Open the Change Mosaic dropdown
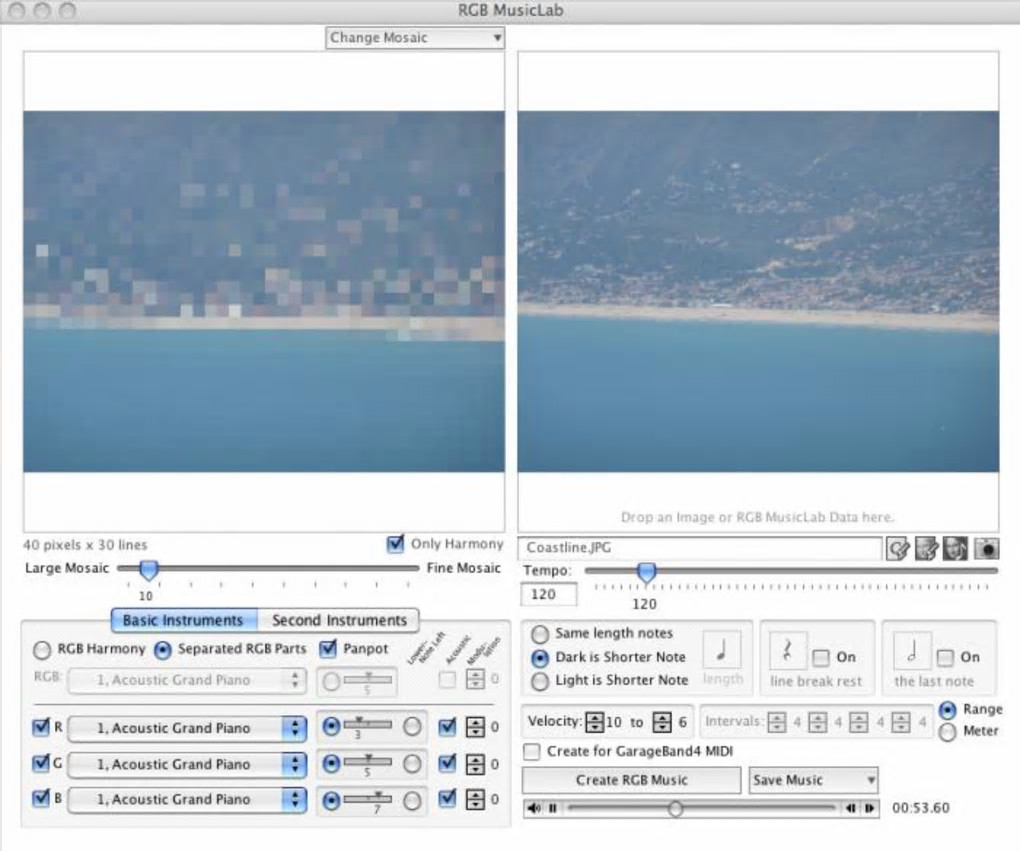 point(415,38)
